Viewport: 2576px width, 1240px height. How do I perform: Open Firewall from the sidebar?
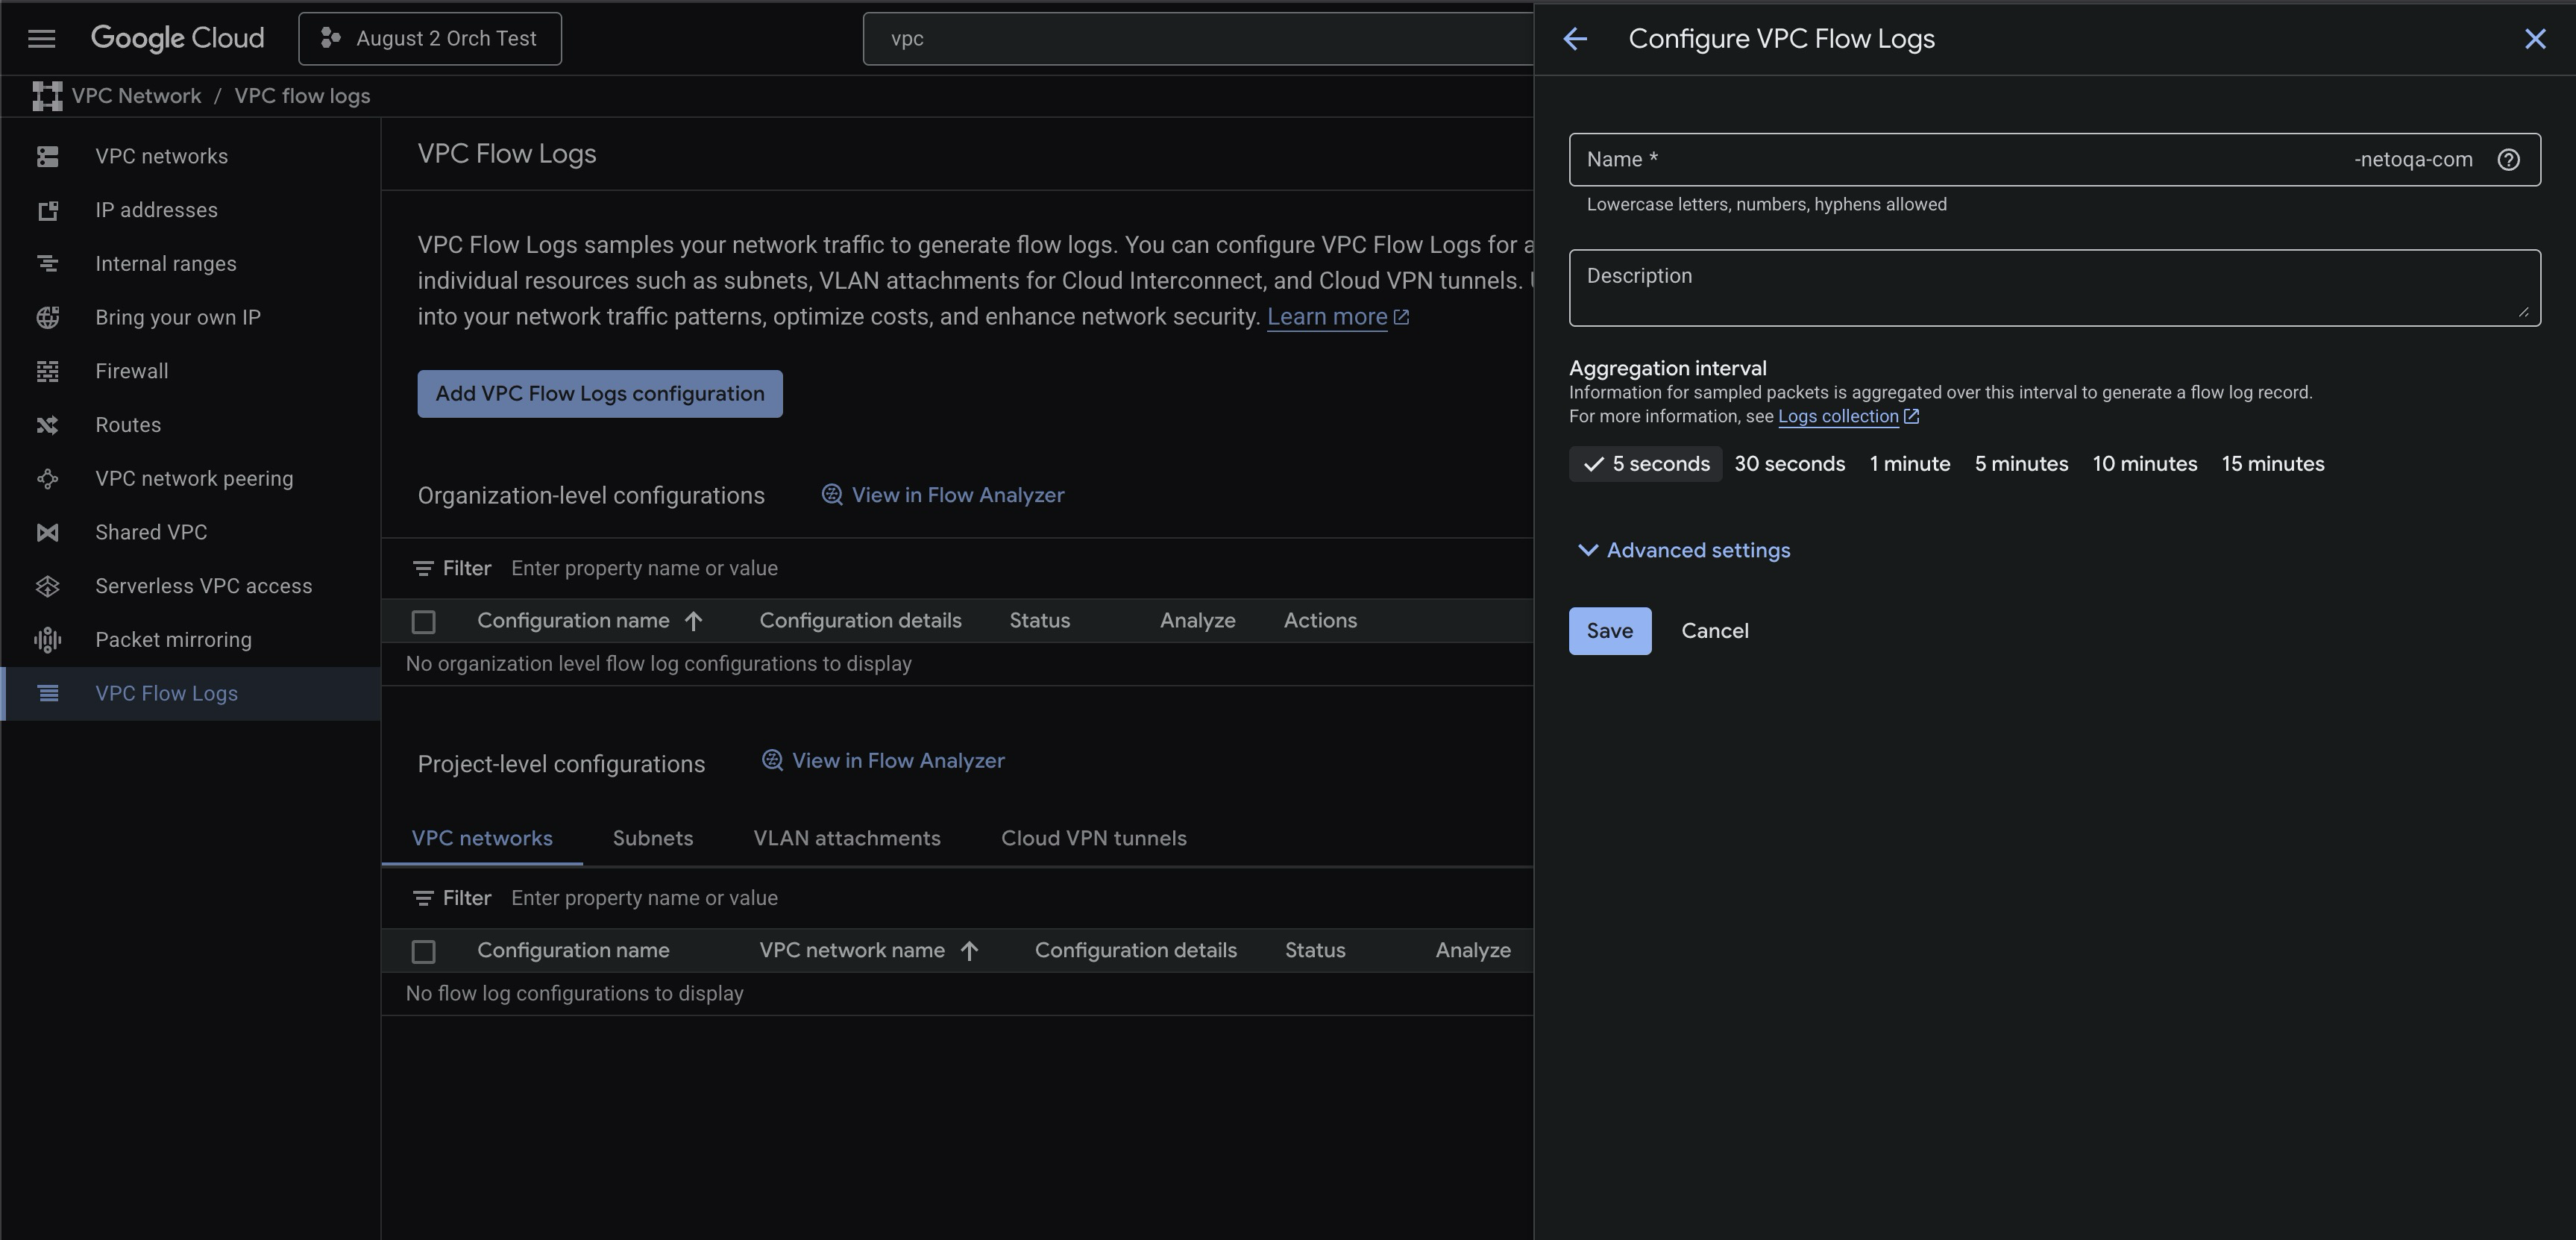(131, 371)
